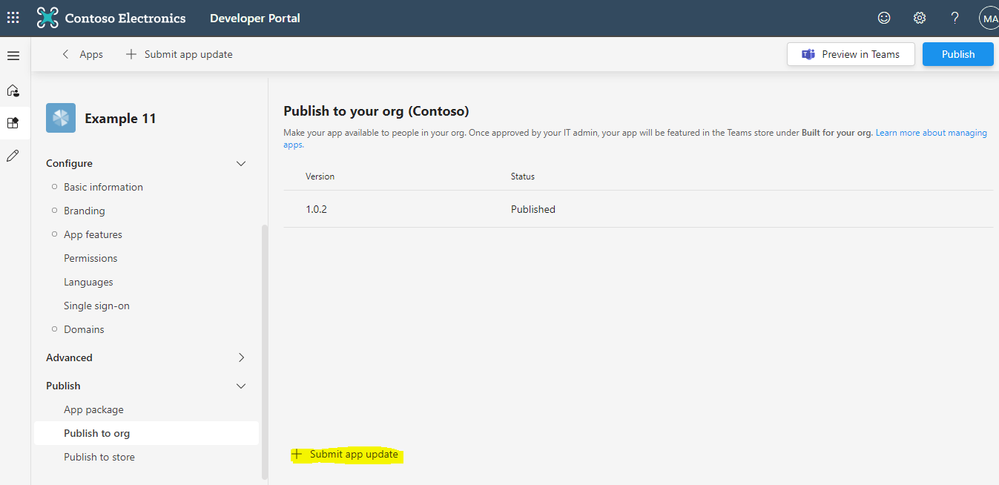Viewport: 999px width, 485px height.
Task: Select Publish to store in sidebar
Action: (99, 457)
